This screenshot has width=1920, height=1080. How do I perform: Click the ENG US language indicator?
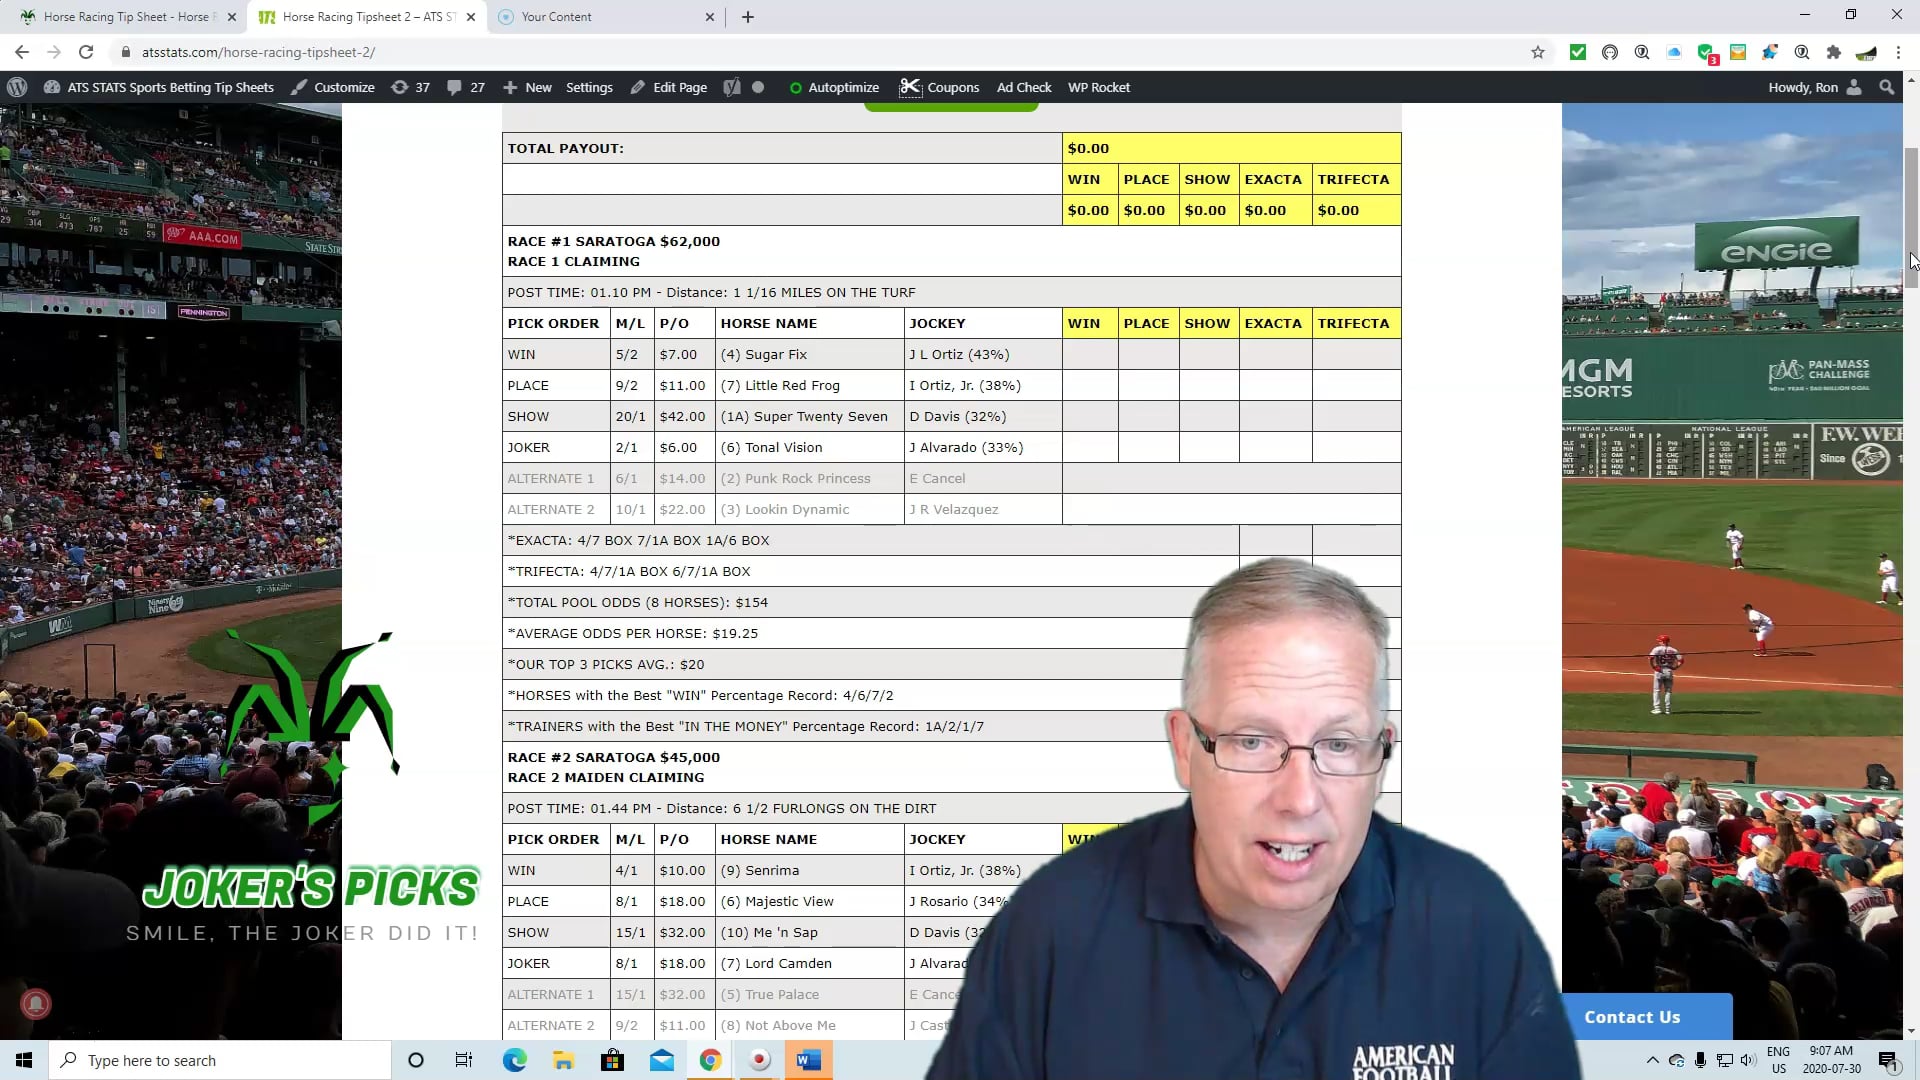pyautogui.click(x=1778, y=1060)
